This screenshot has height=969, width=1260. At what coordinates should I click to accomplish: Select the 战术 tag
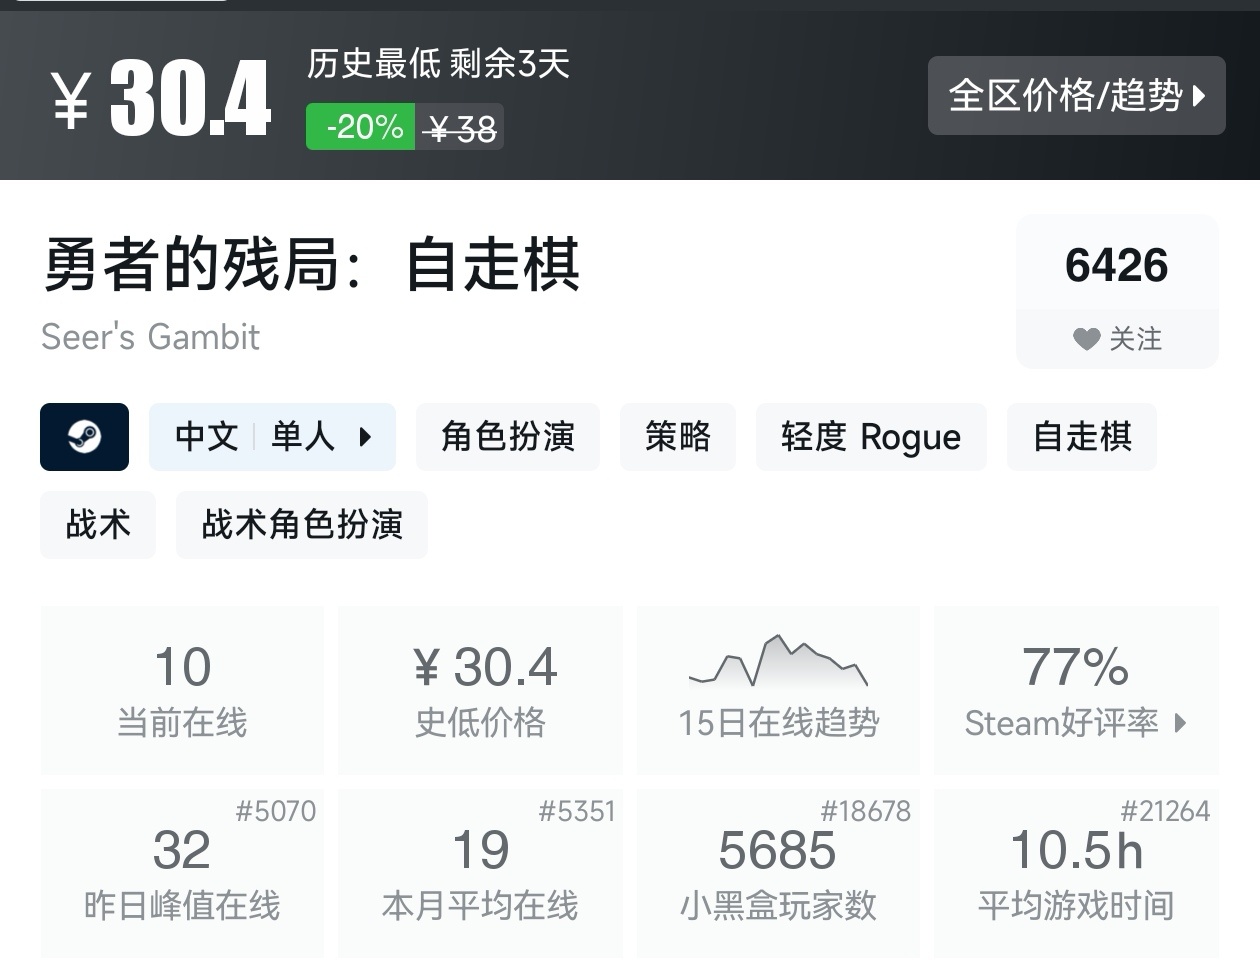[98, 525]
